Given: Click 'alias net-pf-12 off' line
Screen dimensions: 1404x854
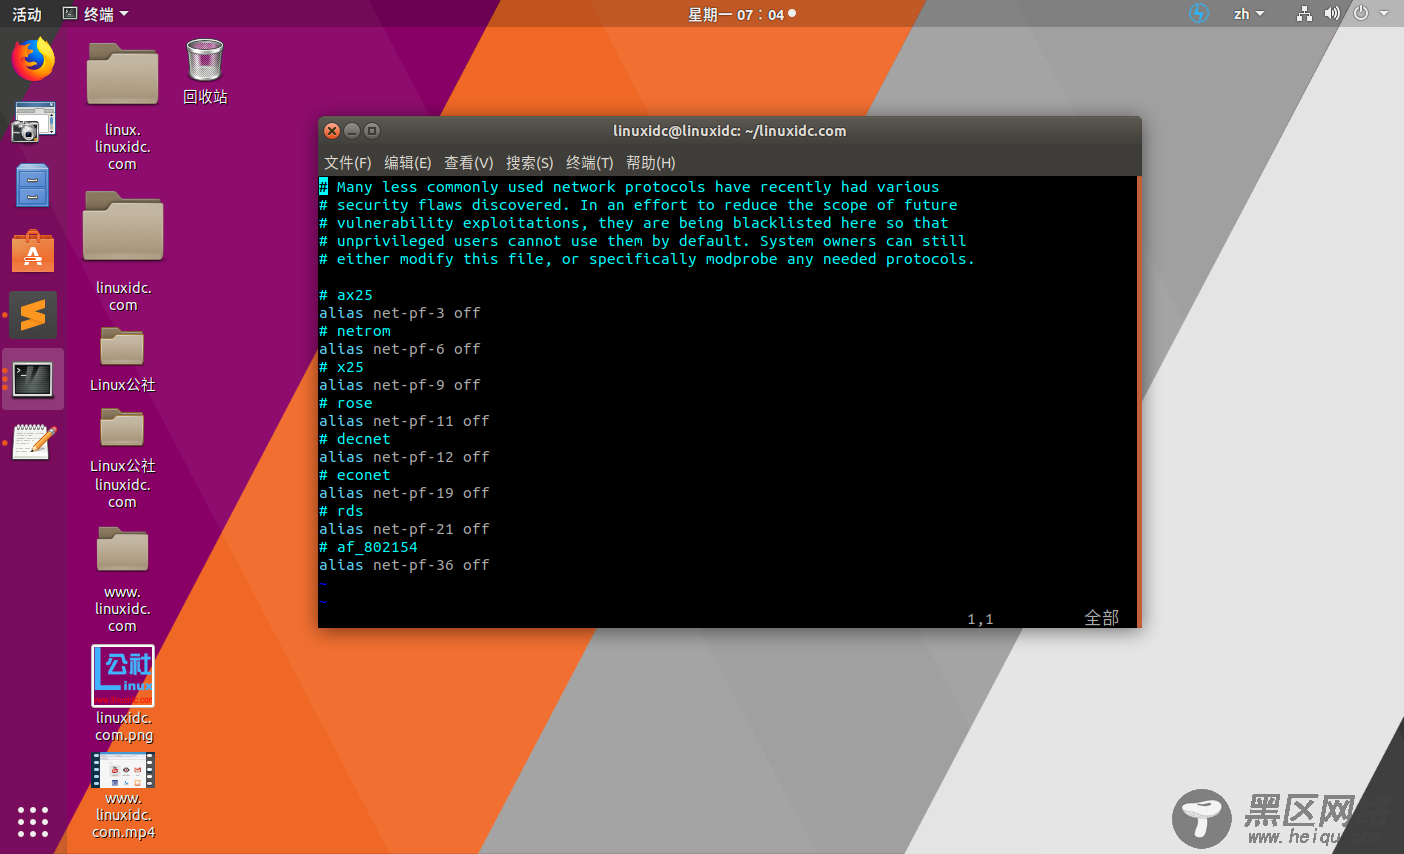Looking at the screenshot, I should [x=404, y=457].
